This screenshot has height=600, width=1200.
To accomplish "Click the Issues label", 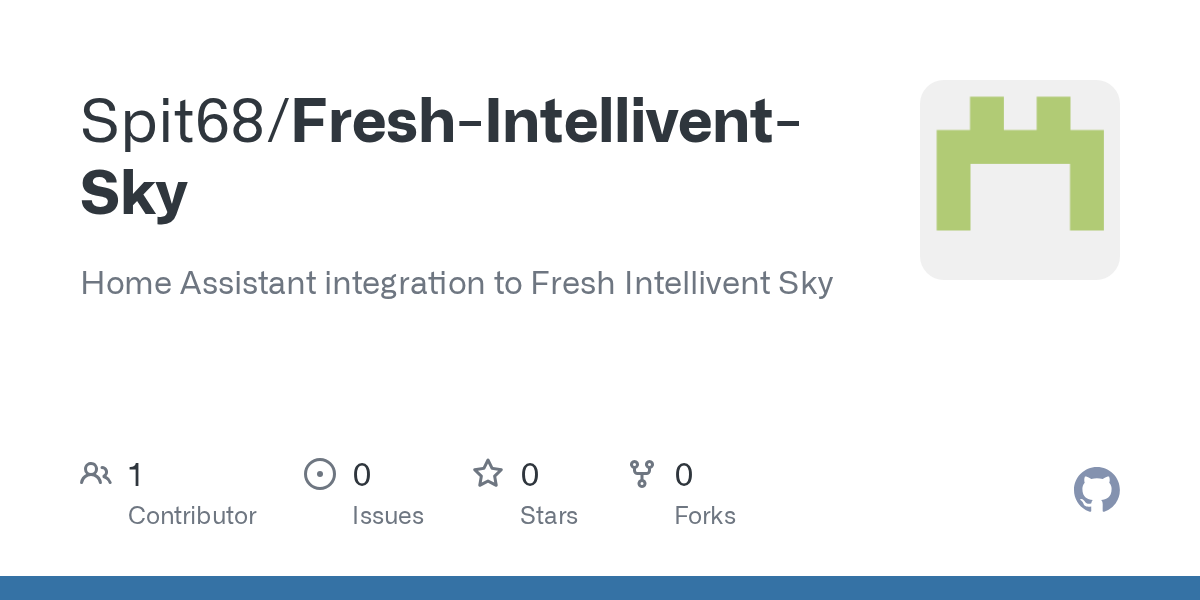I will tap(388, 516).
